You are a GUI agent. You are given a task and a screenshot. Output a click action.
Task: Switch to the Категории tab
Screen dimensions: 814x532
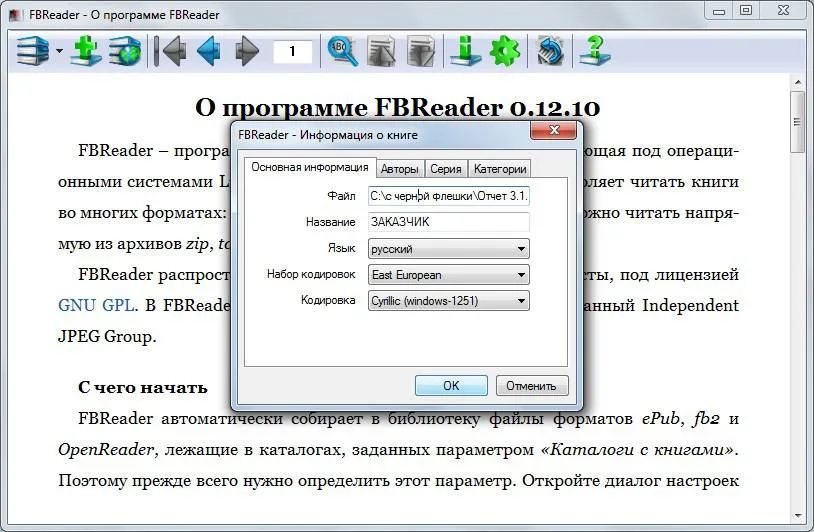(500, 169)
